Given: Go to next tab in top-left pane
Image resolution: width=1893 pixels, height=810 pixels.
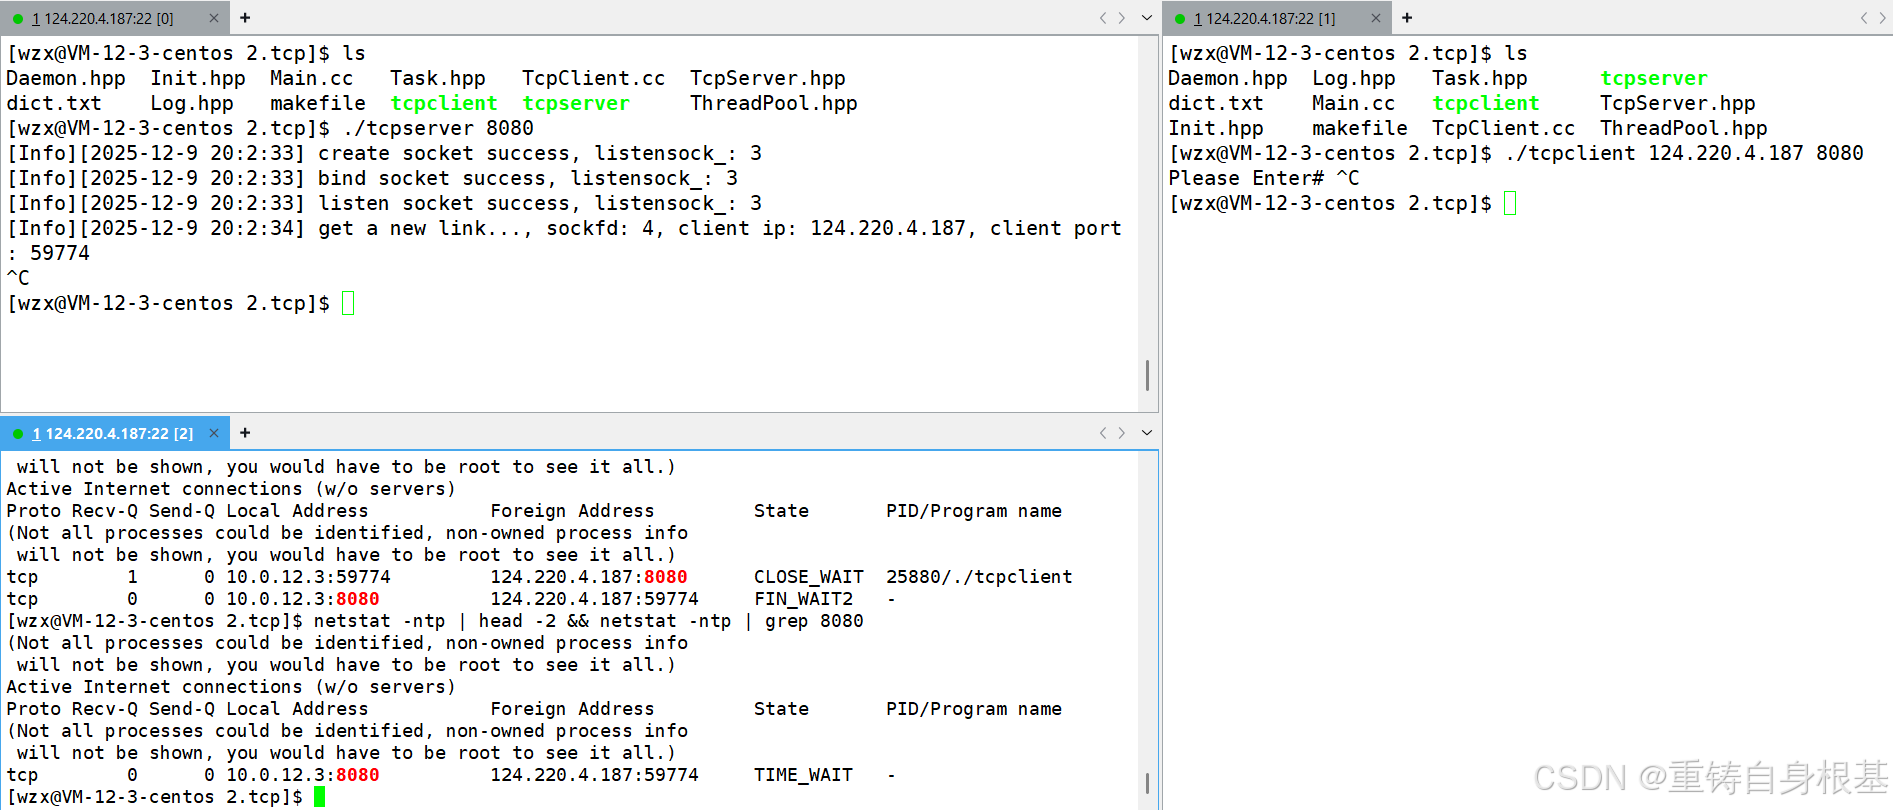Looking at the screenshot, I should [1122, 18].
